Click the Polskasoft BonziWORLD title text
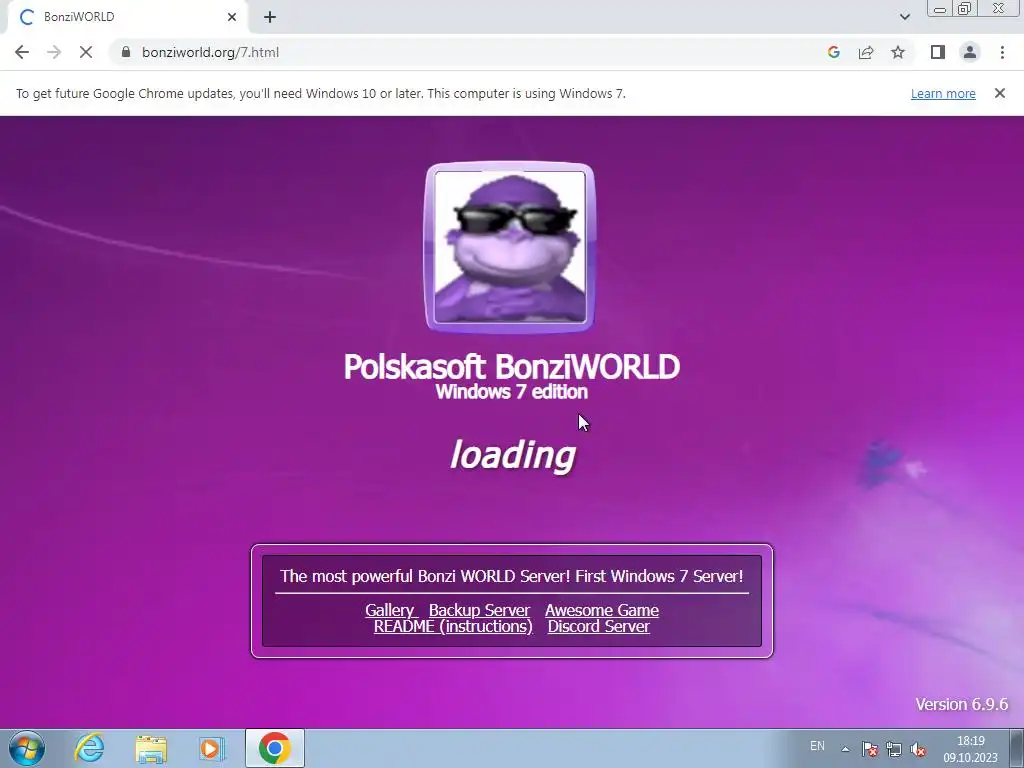The width and height of the screenshot is (1024, 768). click(x=511, y=366)
